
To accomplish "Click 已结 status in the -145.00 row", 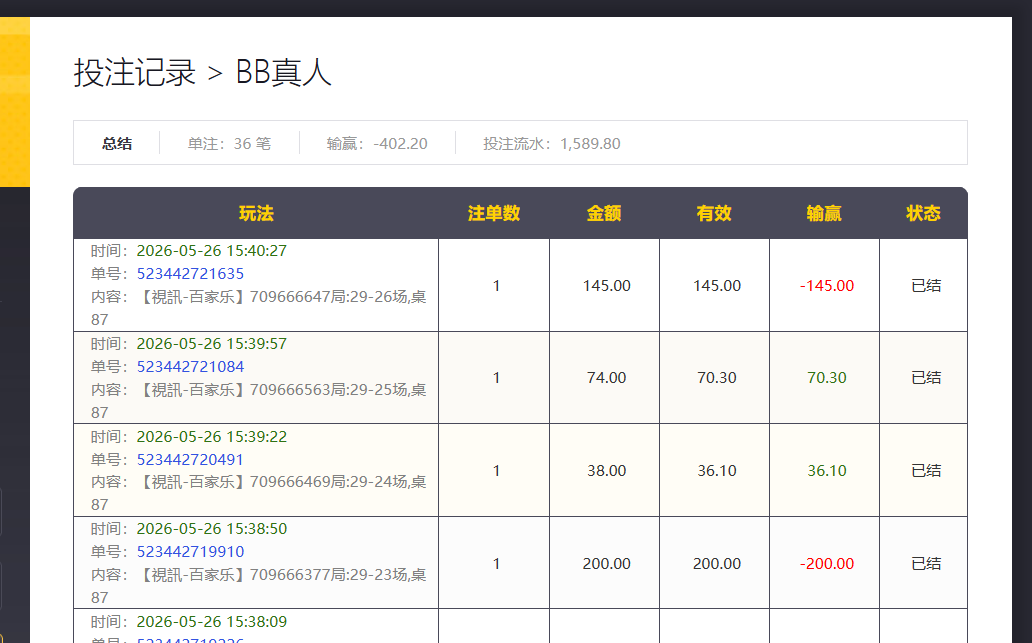I will click(926, 286).
